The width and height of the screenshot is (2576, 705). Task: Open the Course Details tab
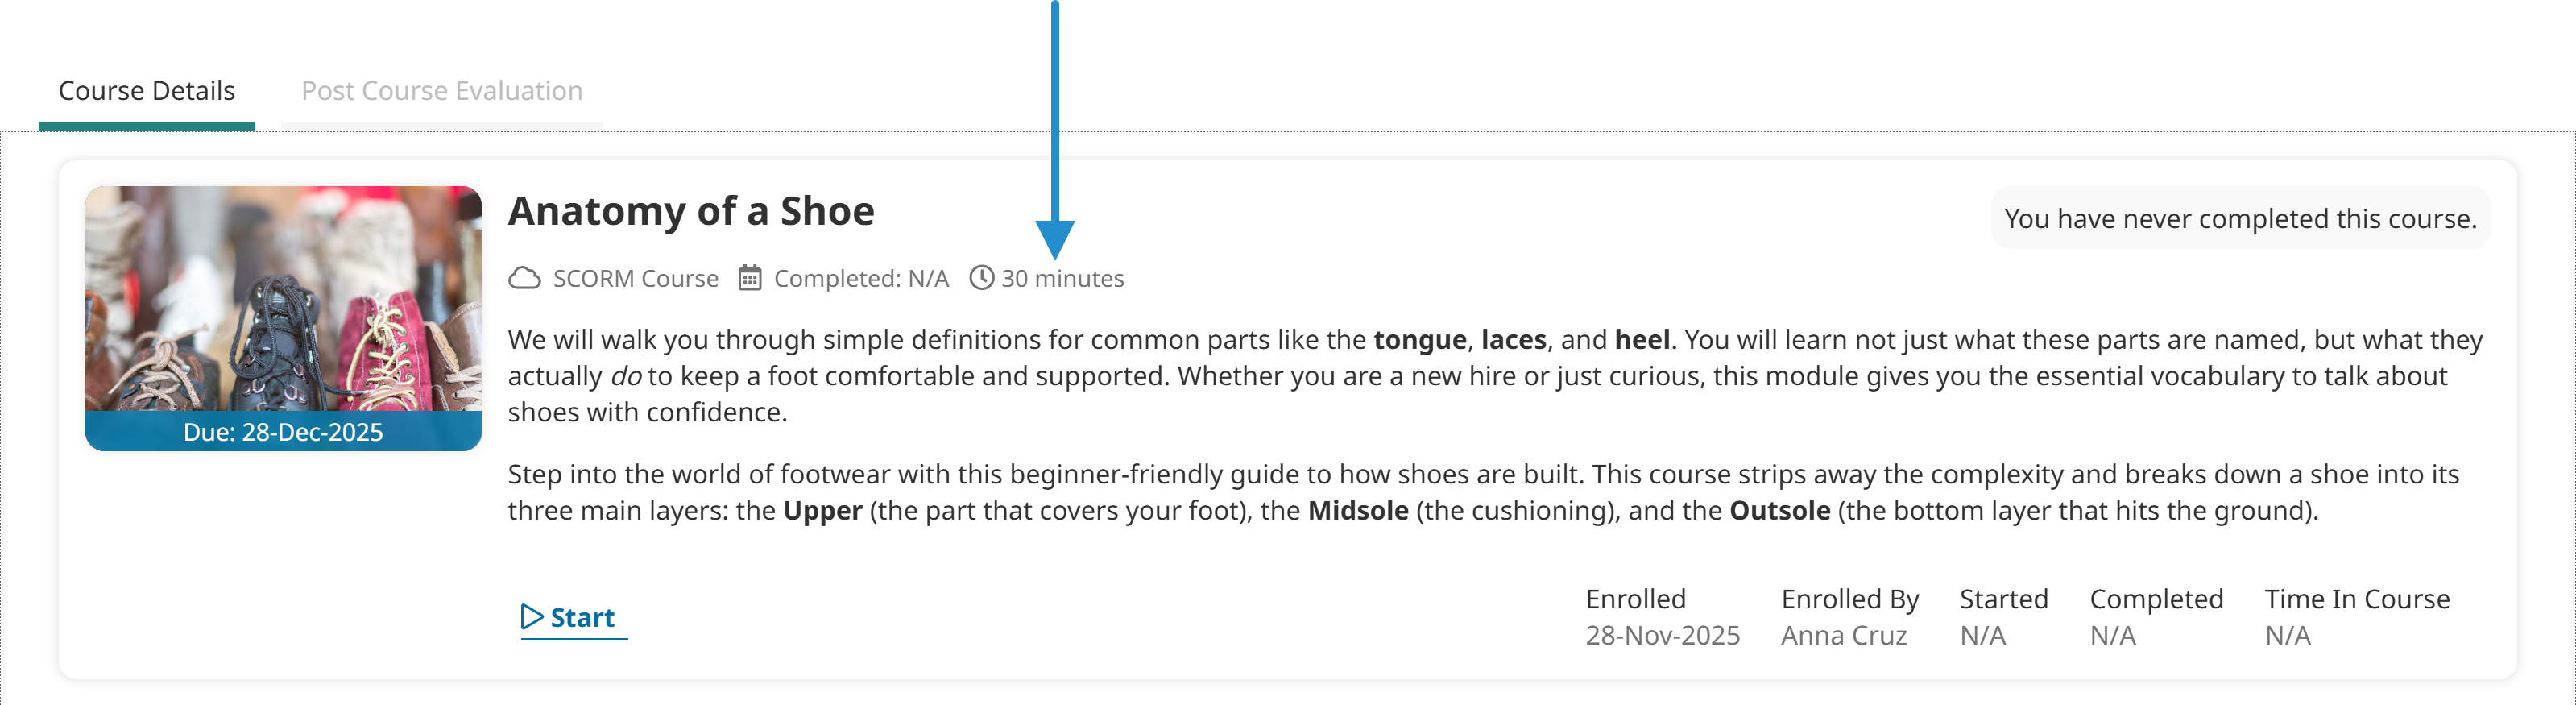tap(147, 91)
